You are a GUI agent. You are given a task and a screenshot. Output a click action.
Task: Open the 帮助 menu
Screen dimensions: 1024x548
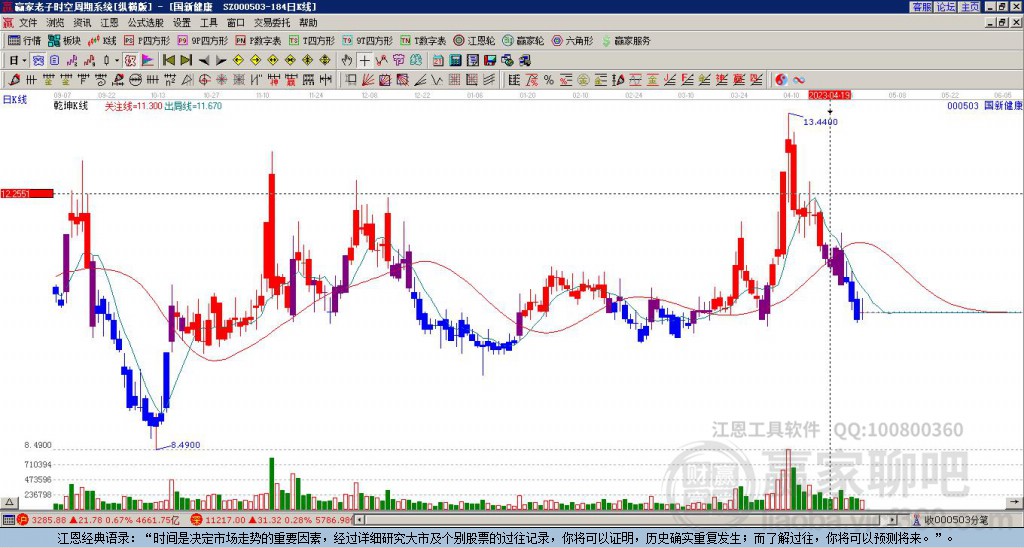coord(308,23)
